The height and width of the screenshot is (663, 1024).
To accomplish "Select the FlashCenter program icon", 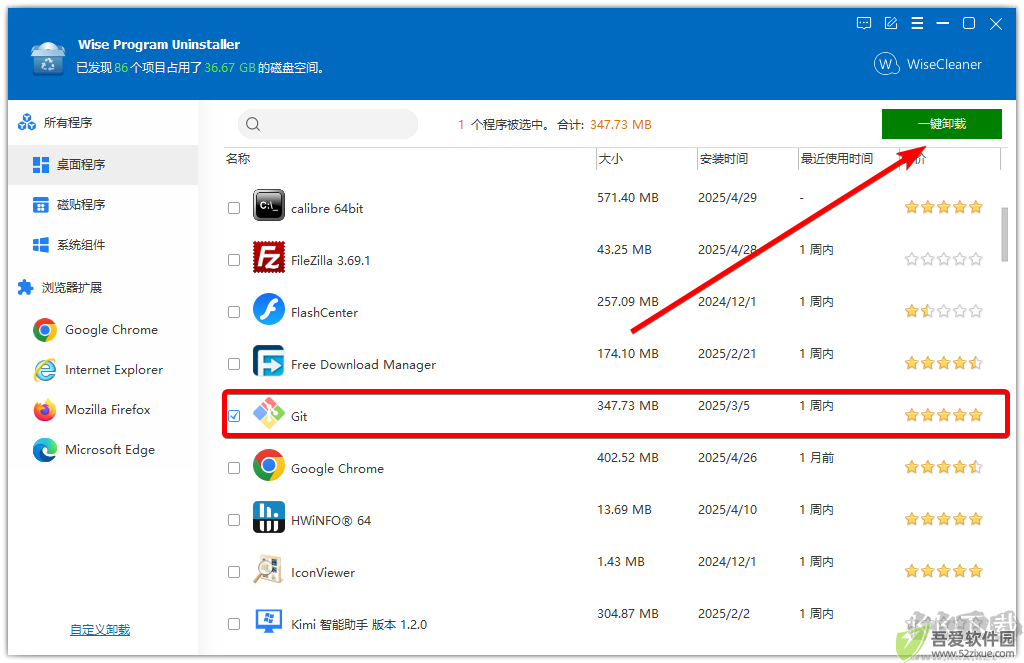I will tap(268, 309).
